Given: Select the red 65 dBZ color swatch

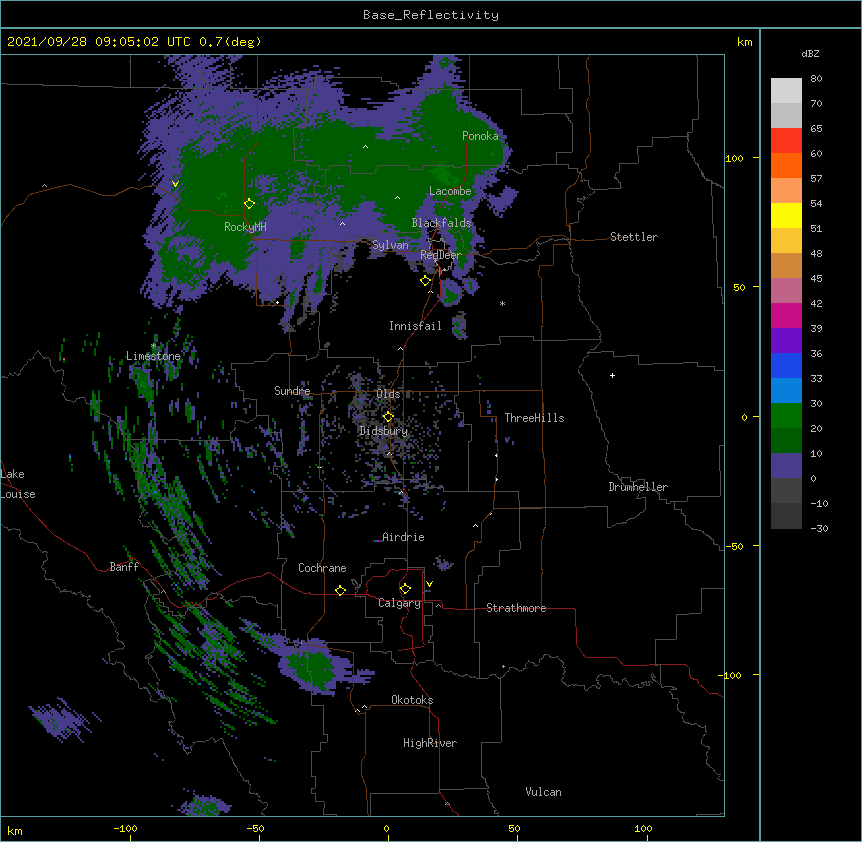Looking at the screenshot, I should pos(786,141).
